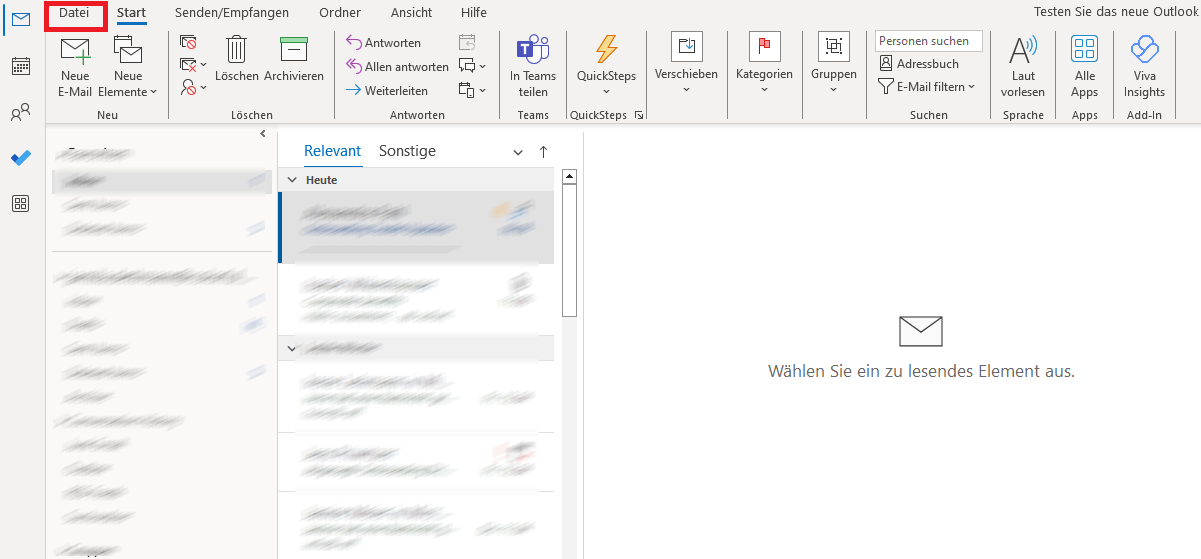
Task: Open the calendar view in left sidebar
Action: click(x=20, y=66)
